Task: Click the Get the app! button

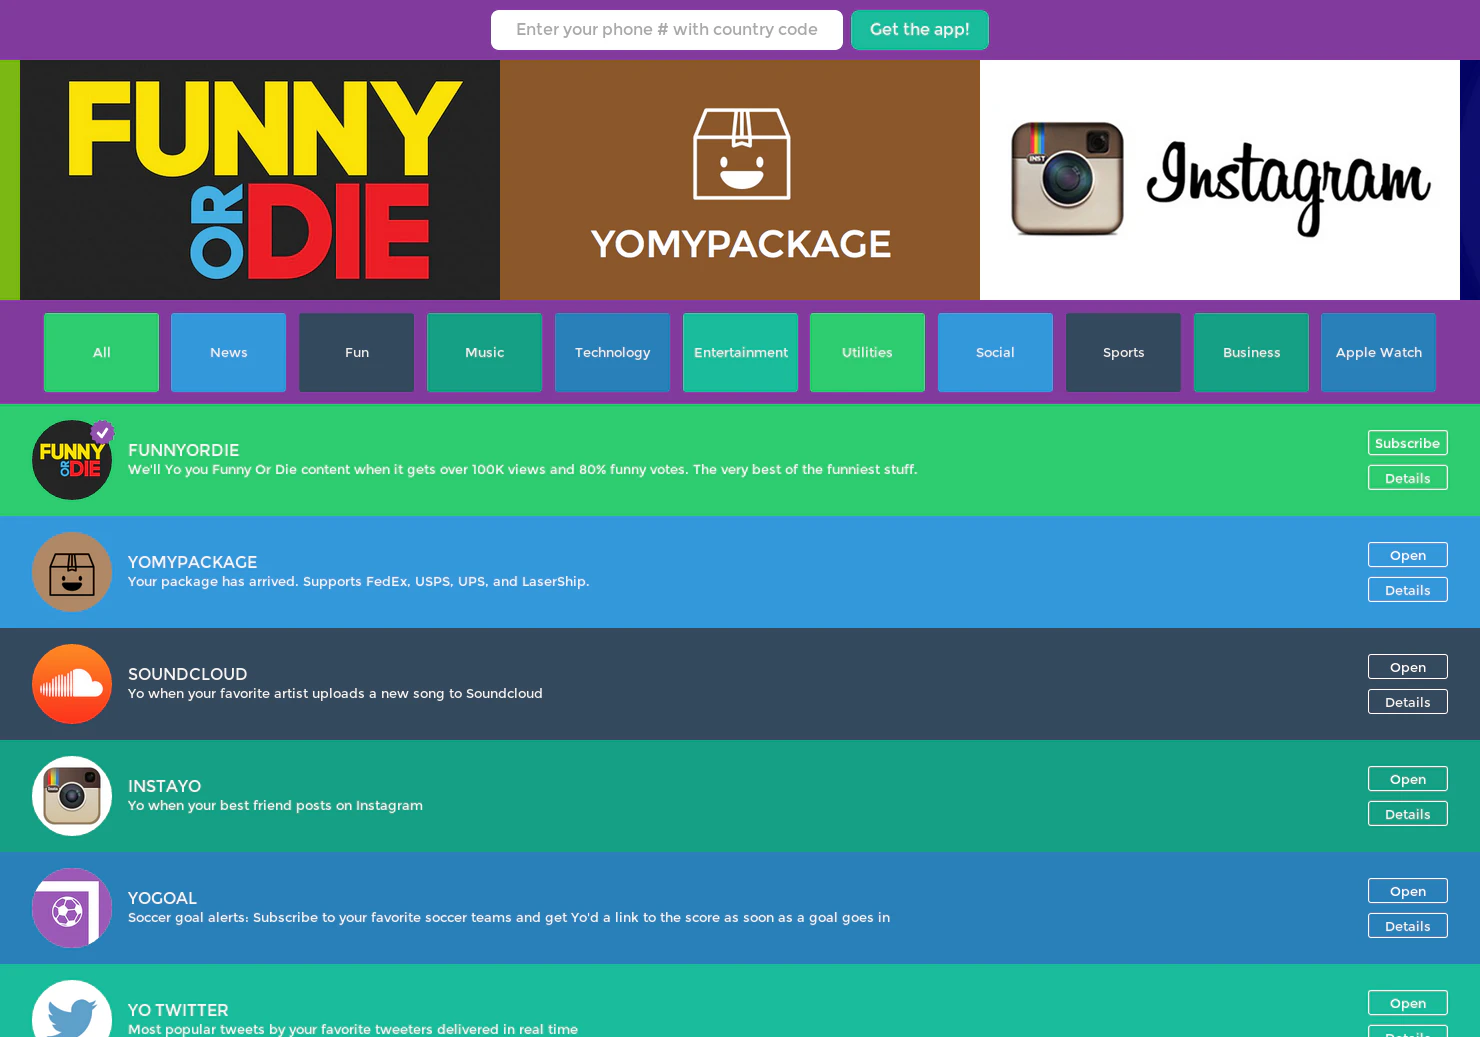Action: [x=920, y=30]
